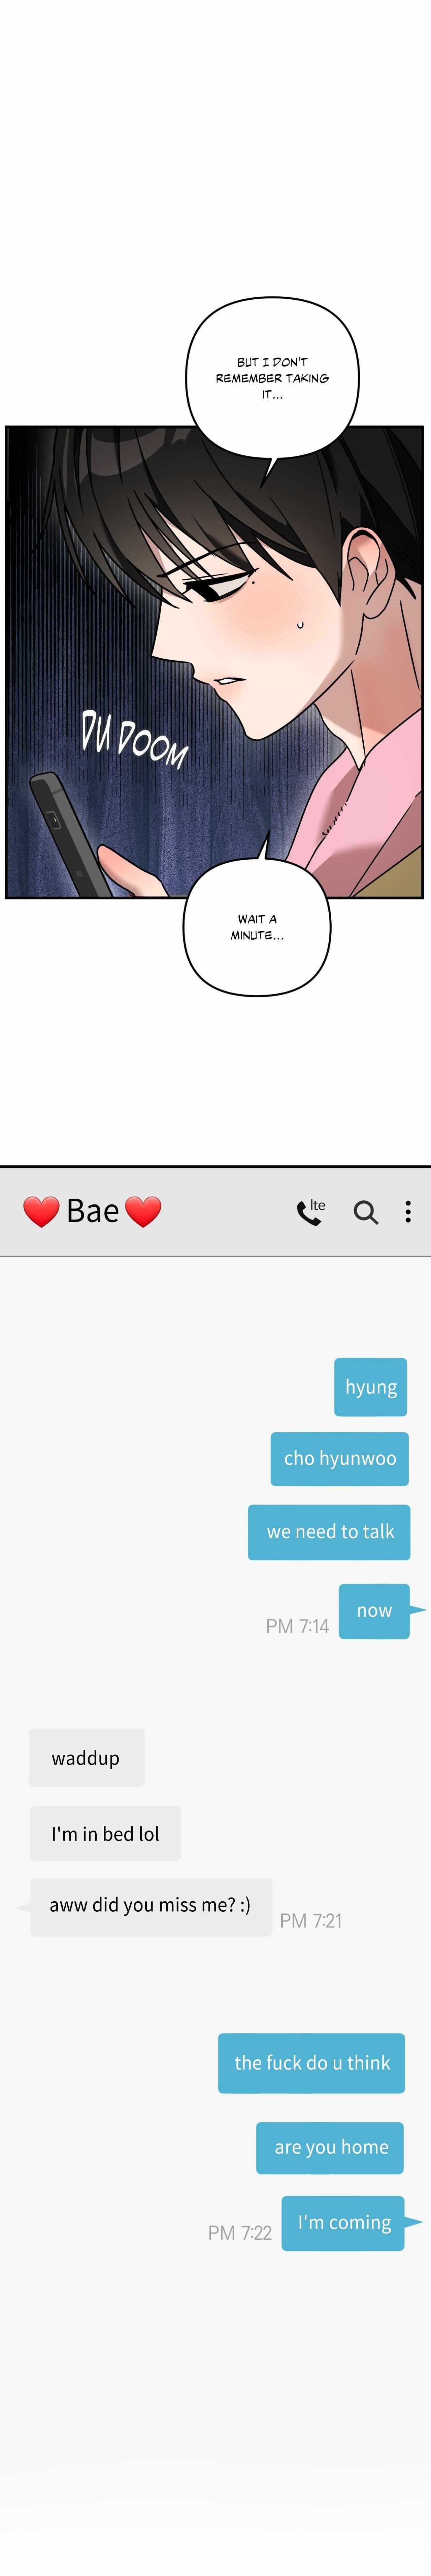The height and width of the screenshot is (2576, 431).
Task: Click the left red heart by Bae
Action: click(x=41, y=1211)
